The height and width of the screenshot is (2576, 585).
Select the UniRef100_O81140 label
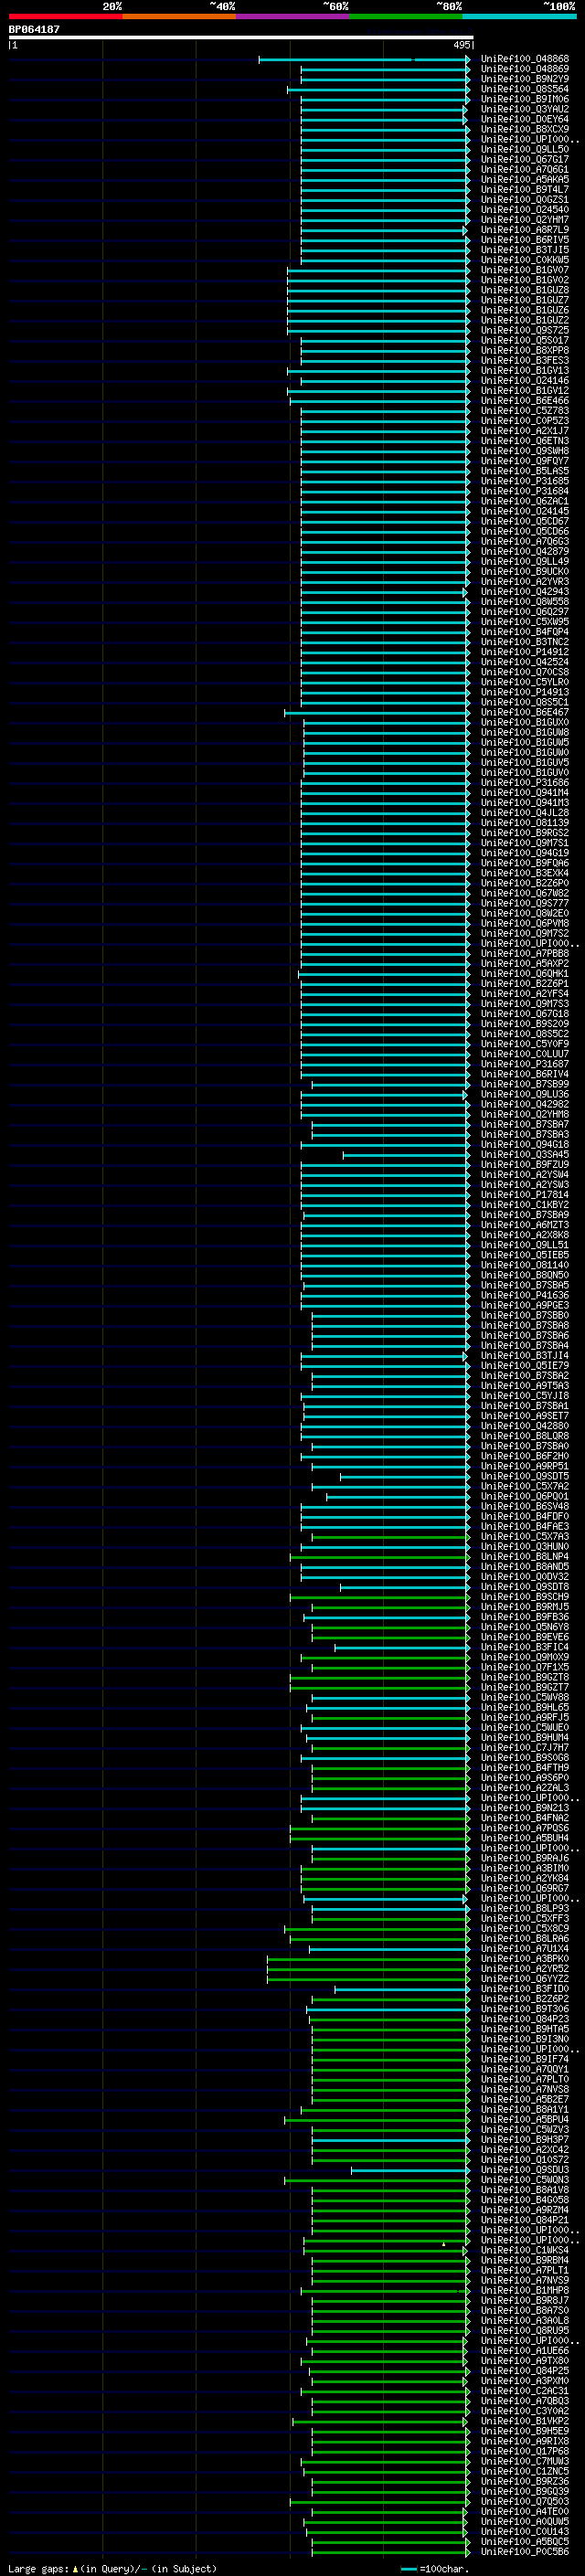[x=525, y=1265]
